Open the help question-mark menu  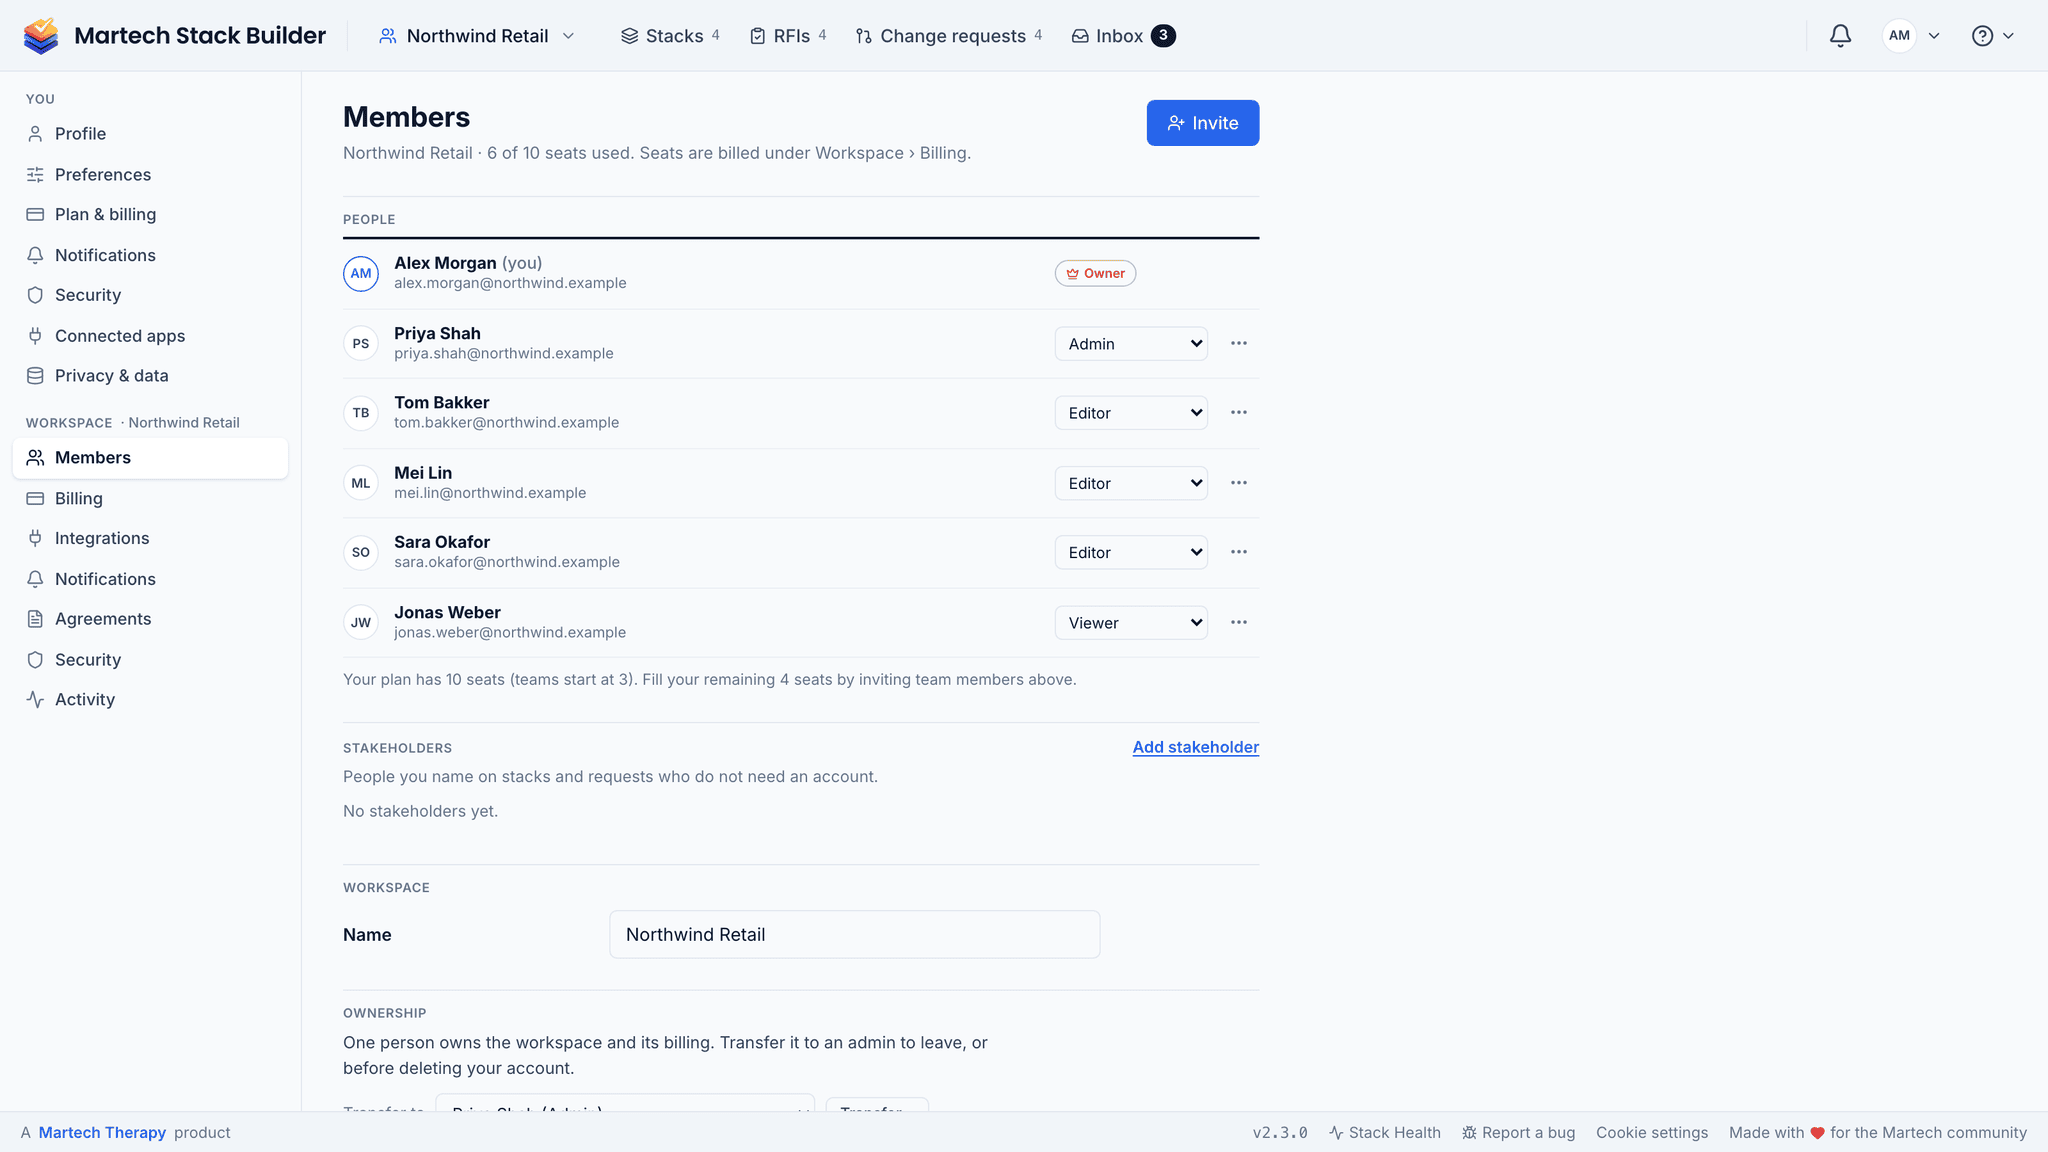tap(1992, 36)
